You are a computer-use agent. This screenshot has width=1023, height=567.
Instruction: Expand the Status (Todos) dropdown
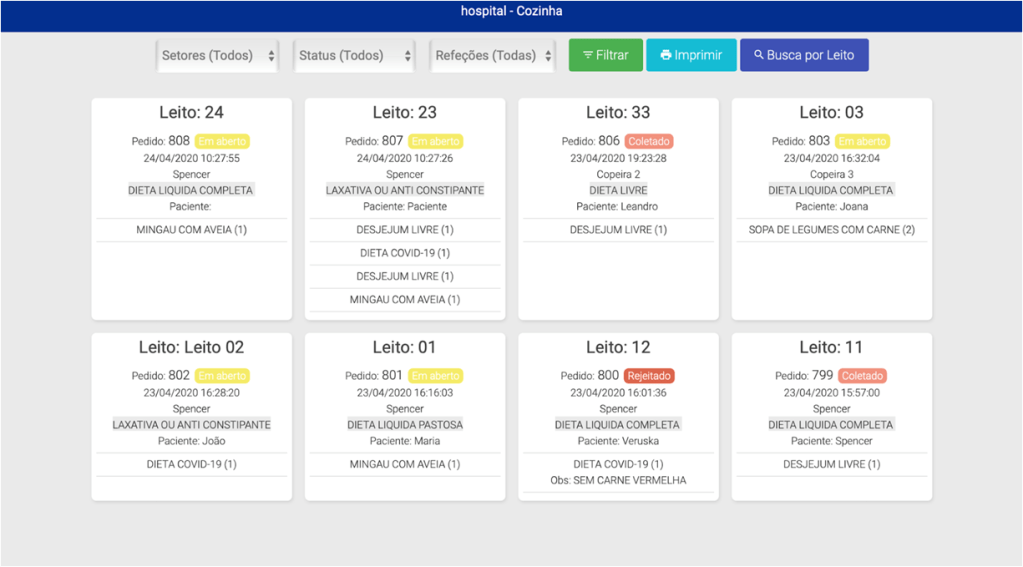point(354,56)
